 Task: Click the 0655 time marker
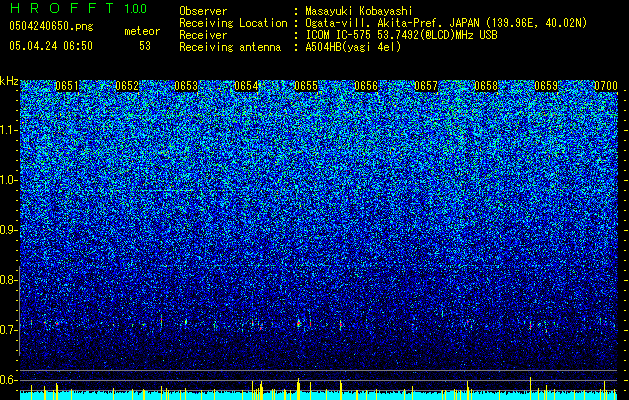306,86
